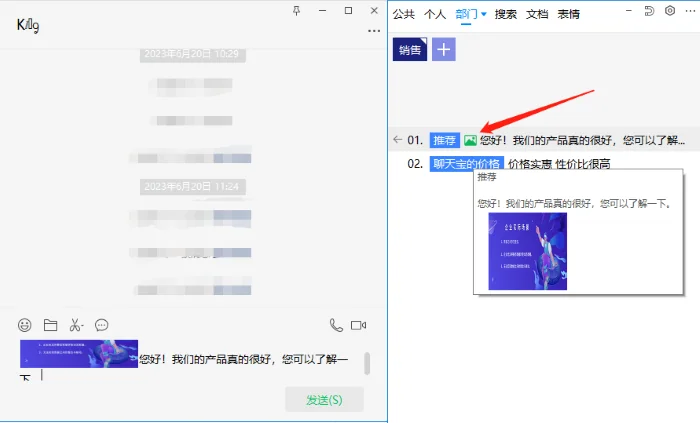Click the plus button to add a group

pyautogui.click(x=444, y=49)
